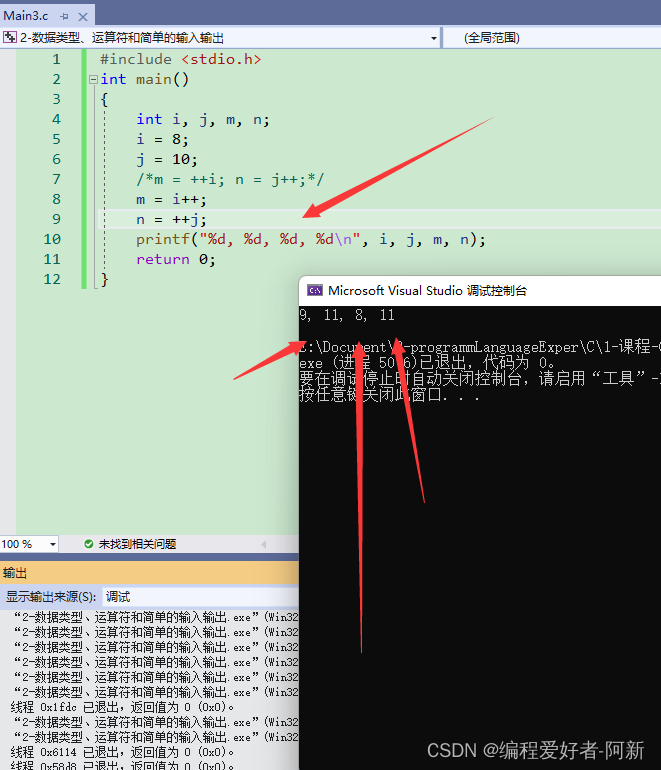Open the output source dropdown showing 调试
The width and height of the screenshot is (661, 770).
click(200, 597)
